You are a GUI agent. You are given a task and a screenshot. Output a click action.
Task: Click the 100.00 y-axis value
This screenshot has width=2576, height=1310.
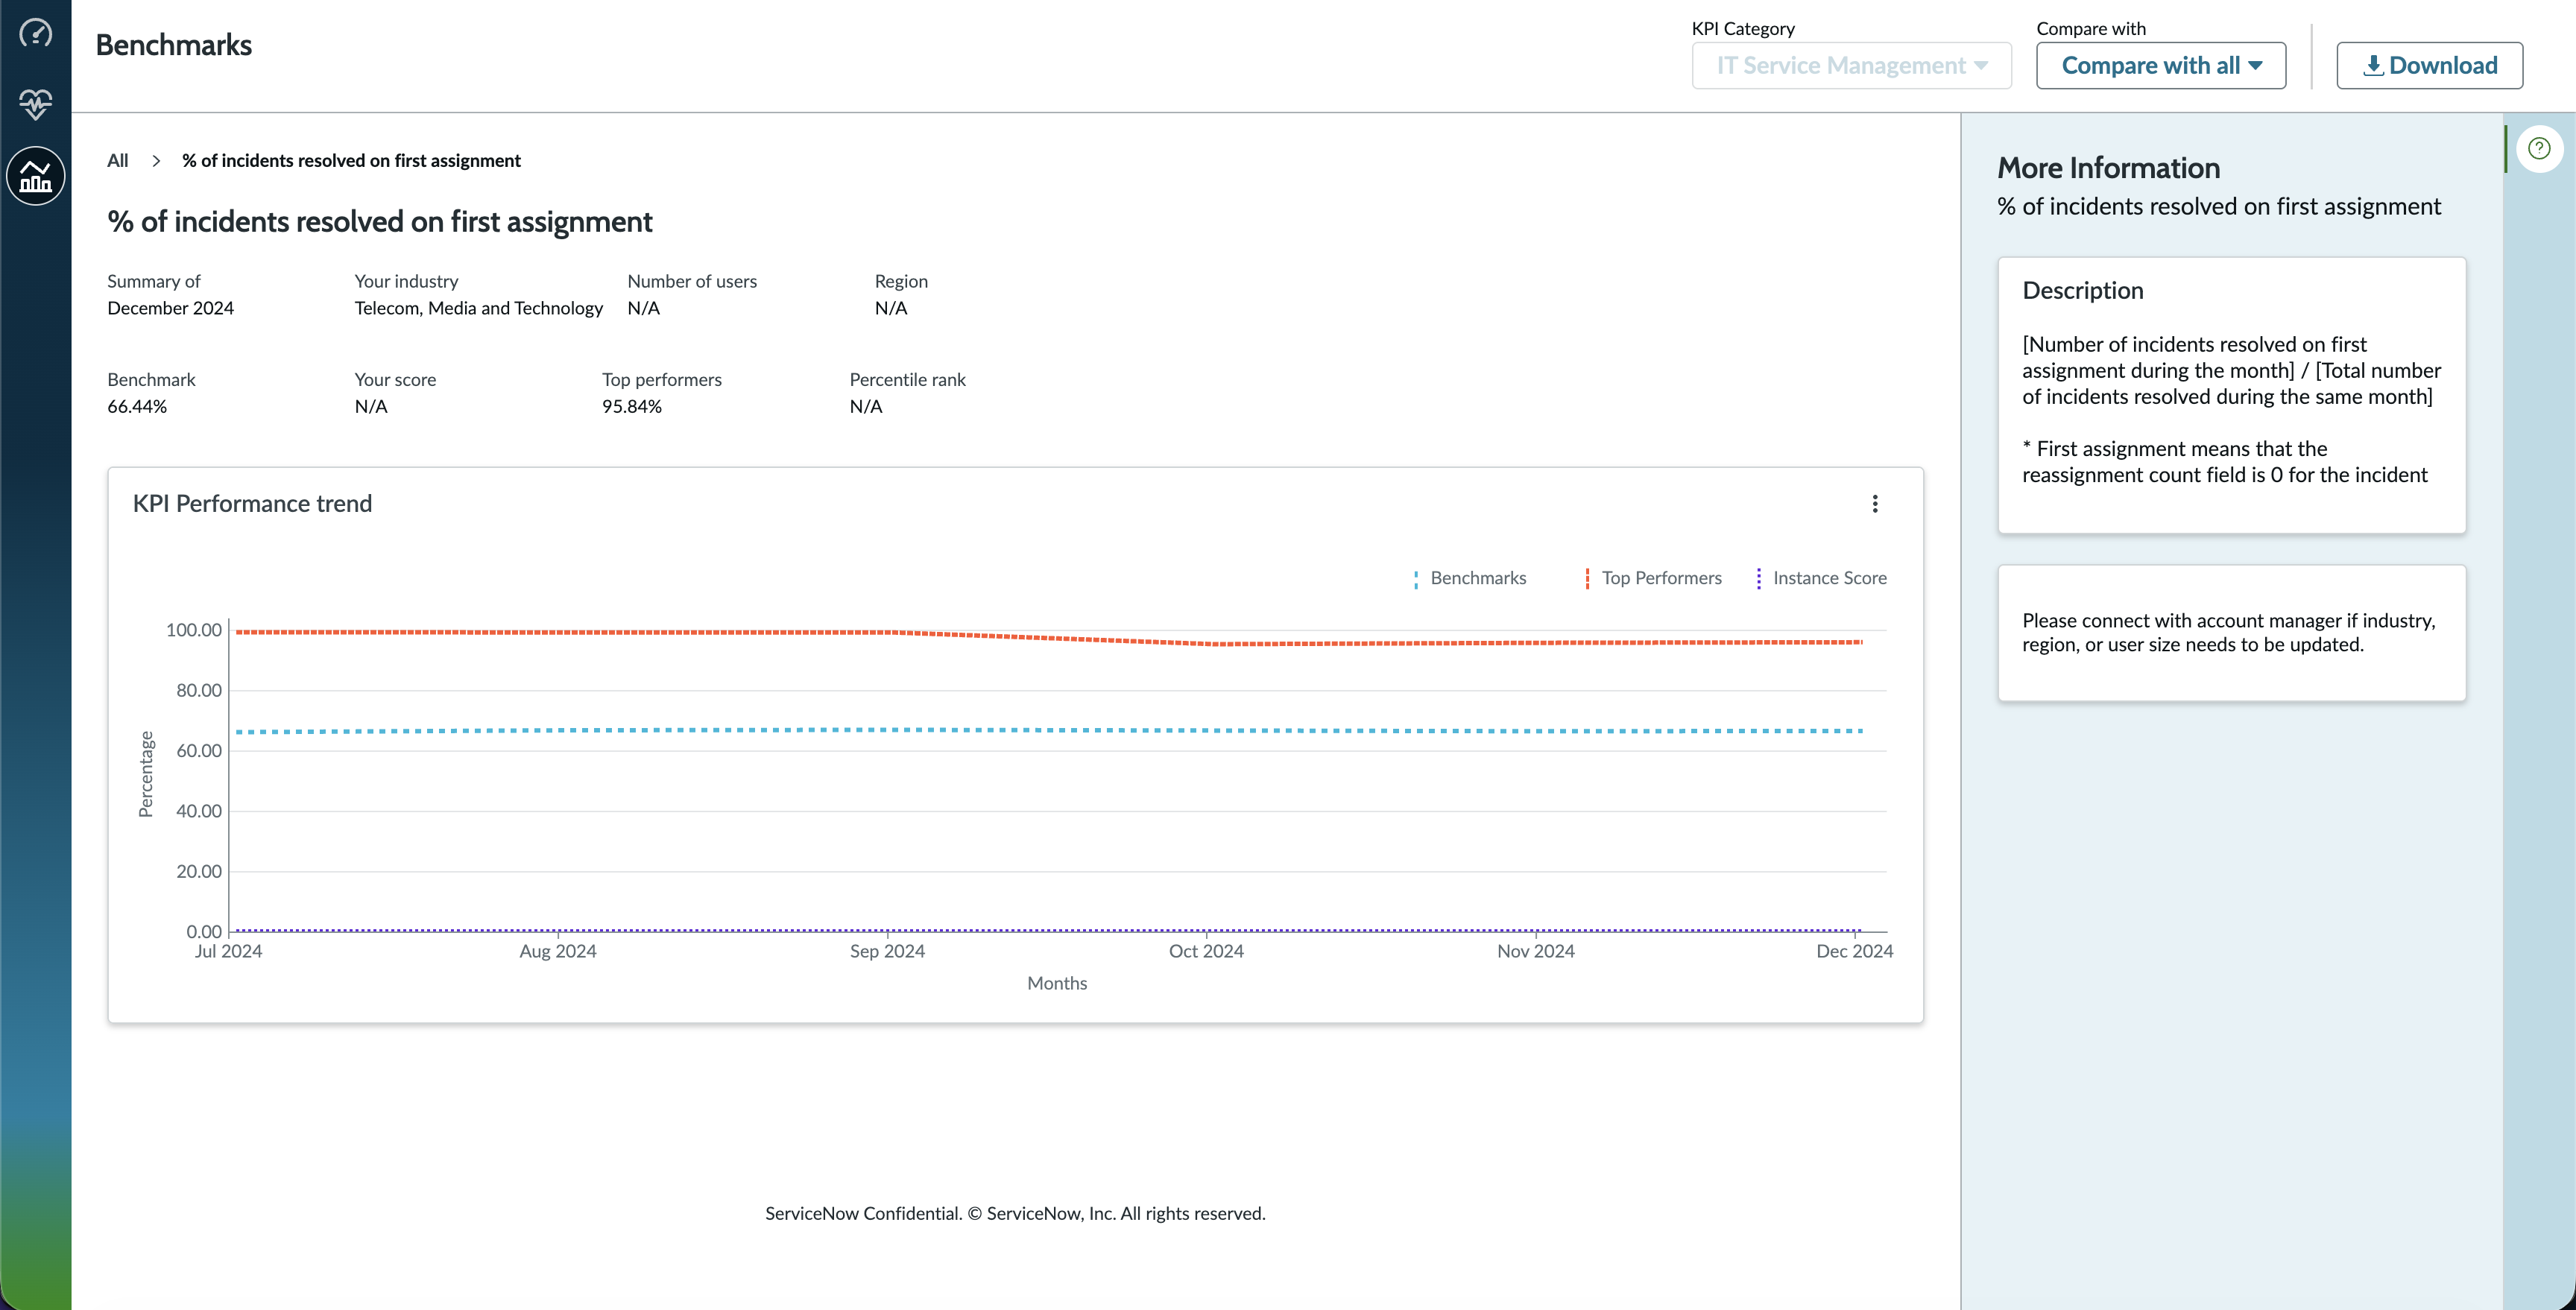(194, 630)
